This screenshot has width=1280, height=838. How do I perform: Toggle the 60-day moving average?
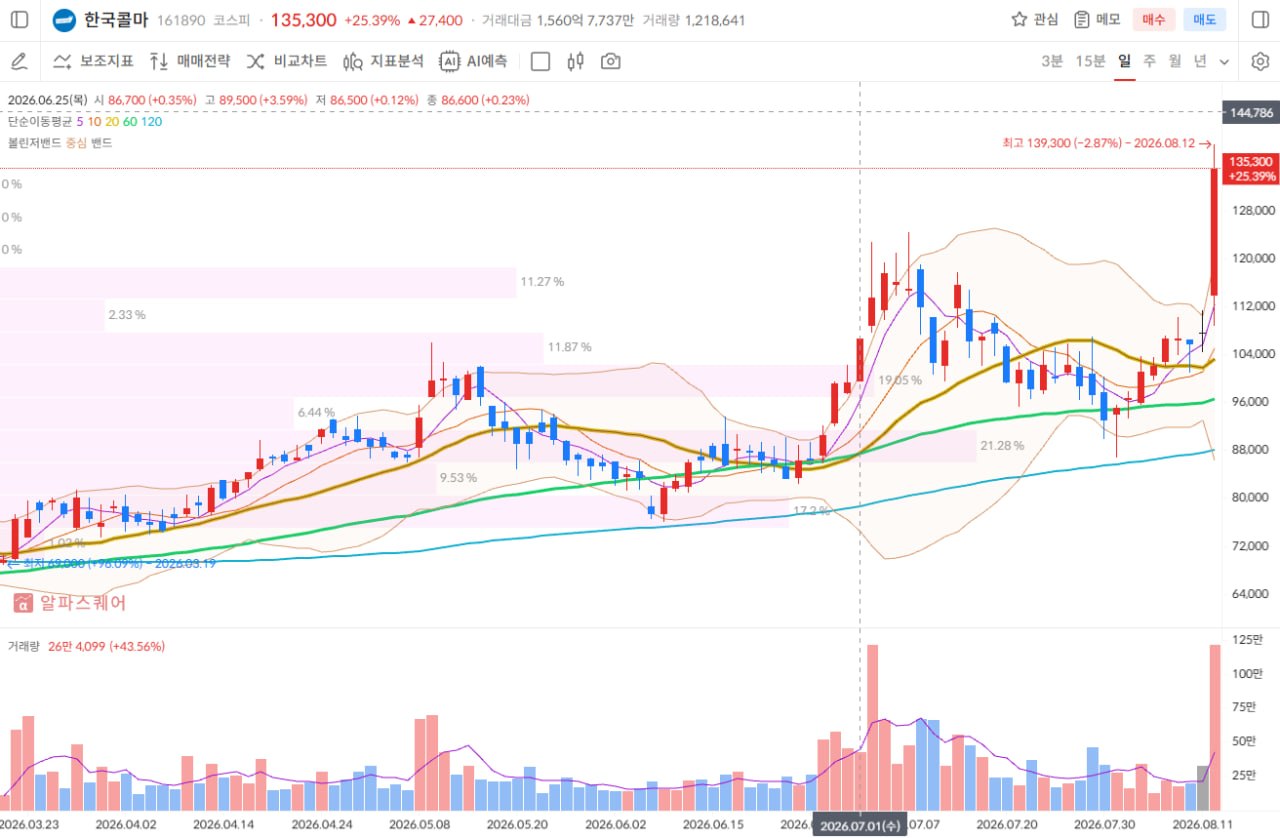point(130,121)
